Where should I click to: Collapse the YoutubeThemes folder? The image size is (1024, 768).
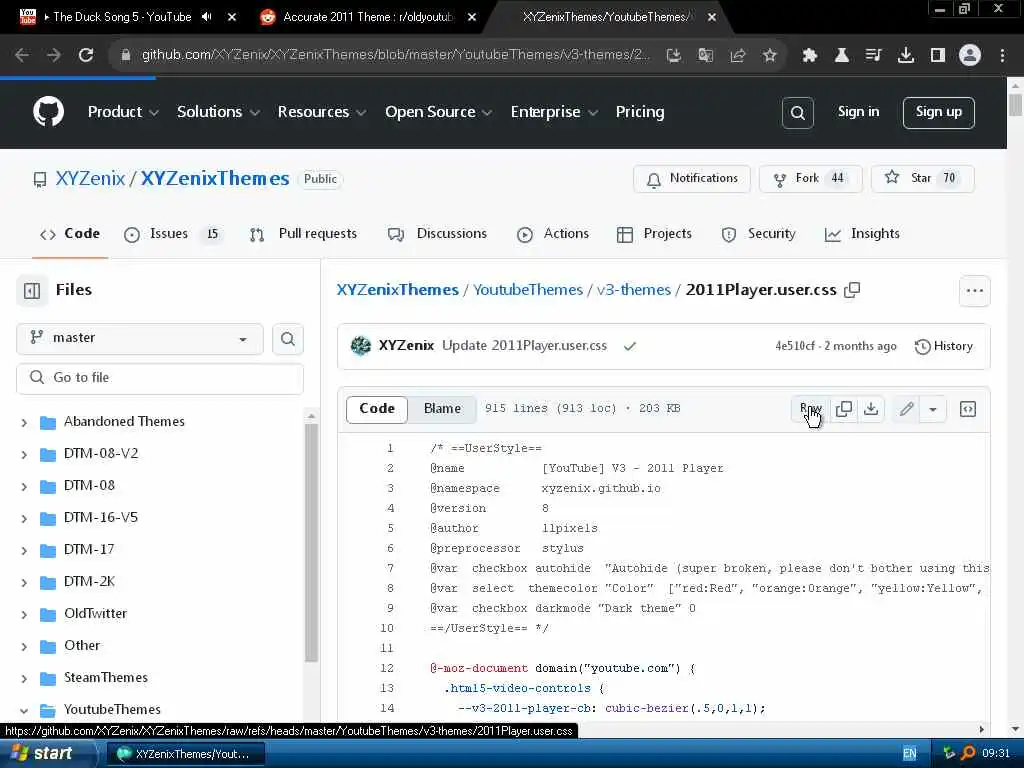pyautogui.click(x=24, y=711)
